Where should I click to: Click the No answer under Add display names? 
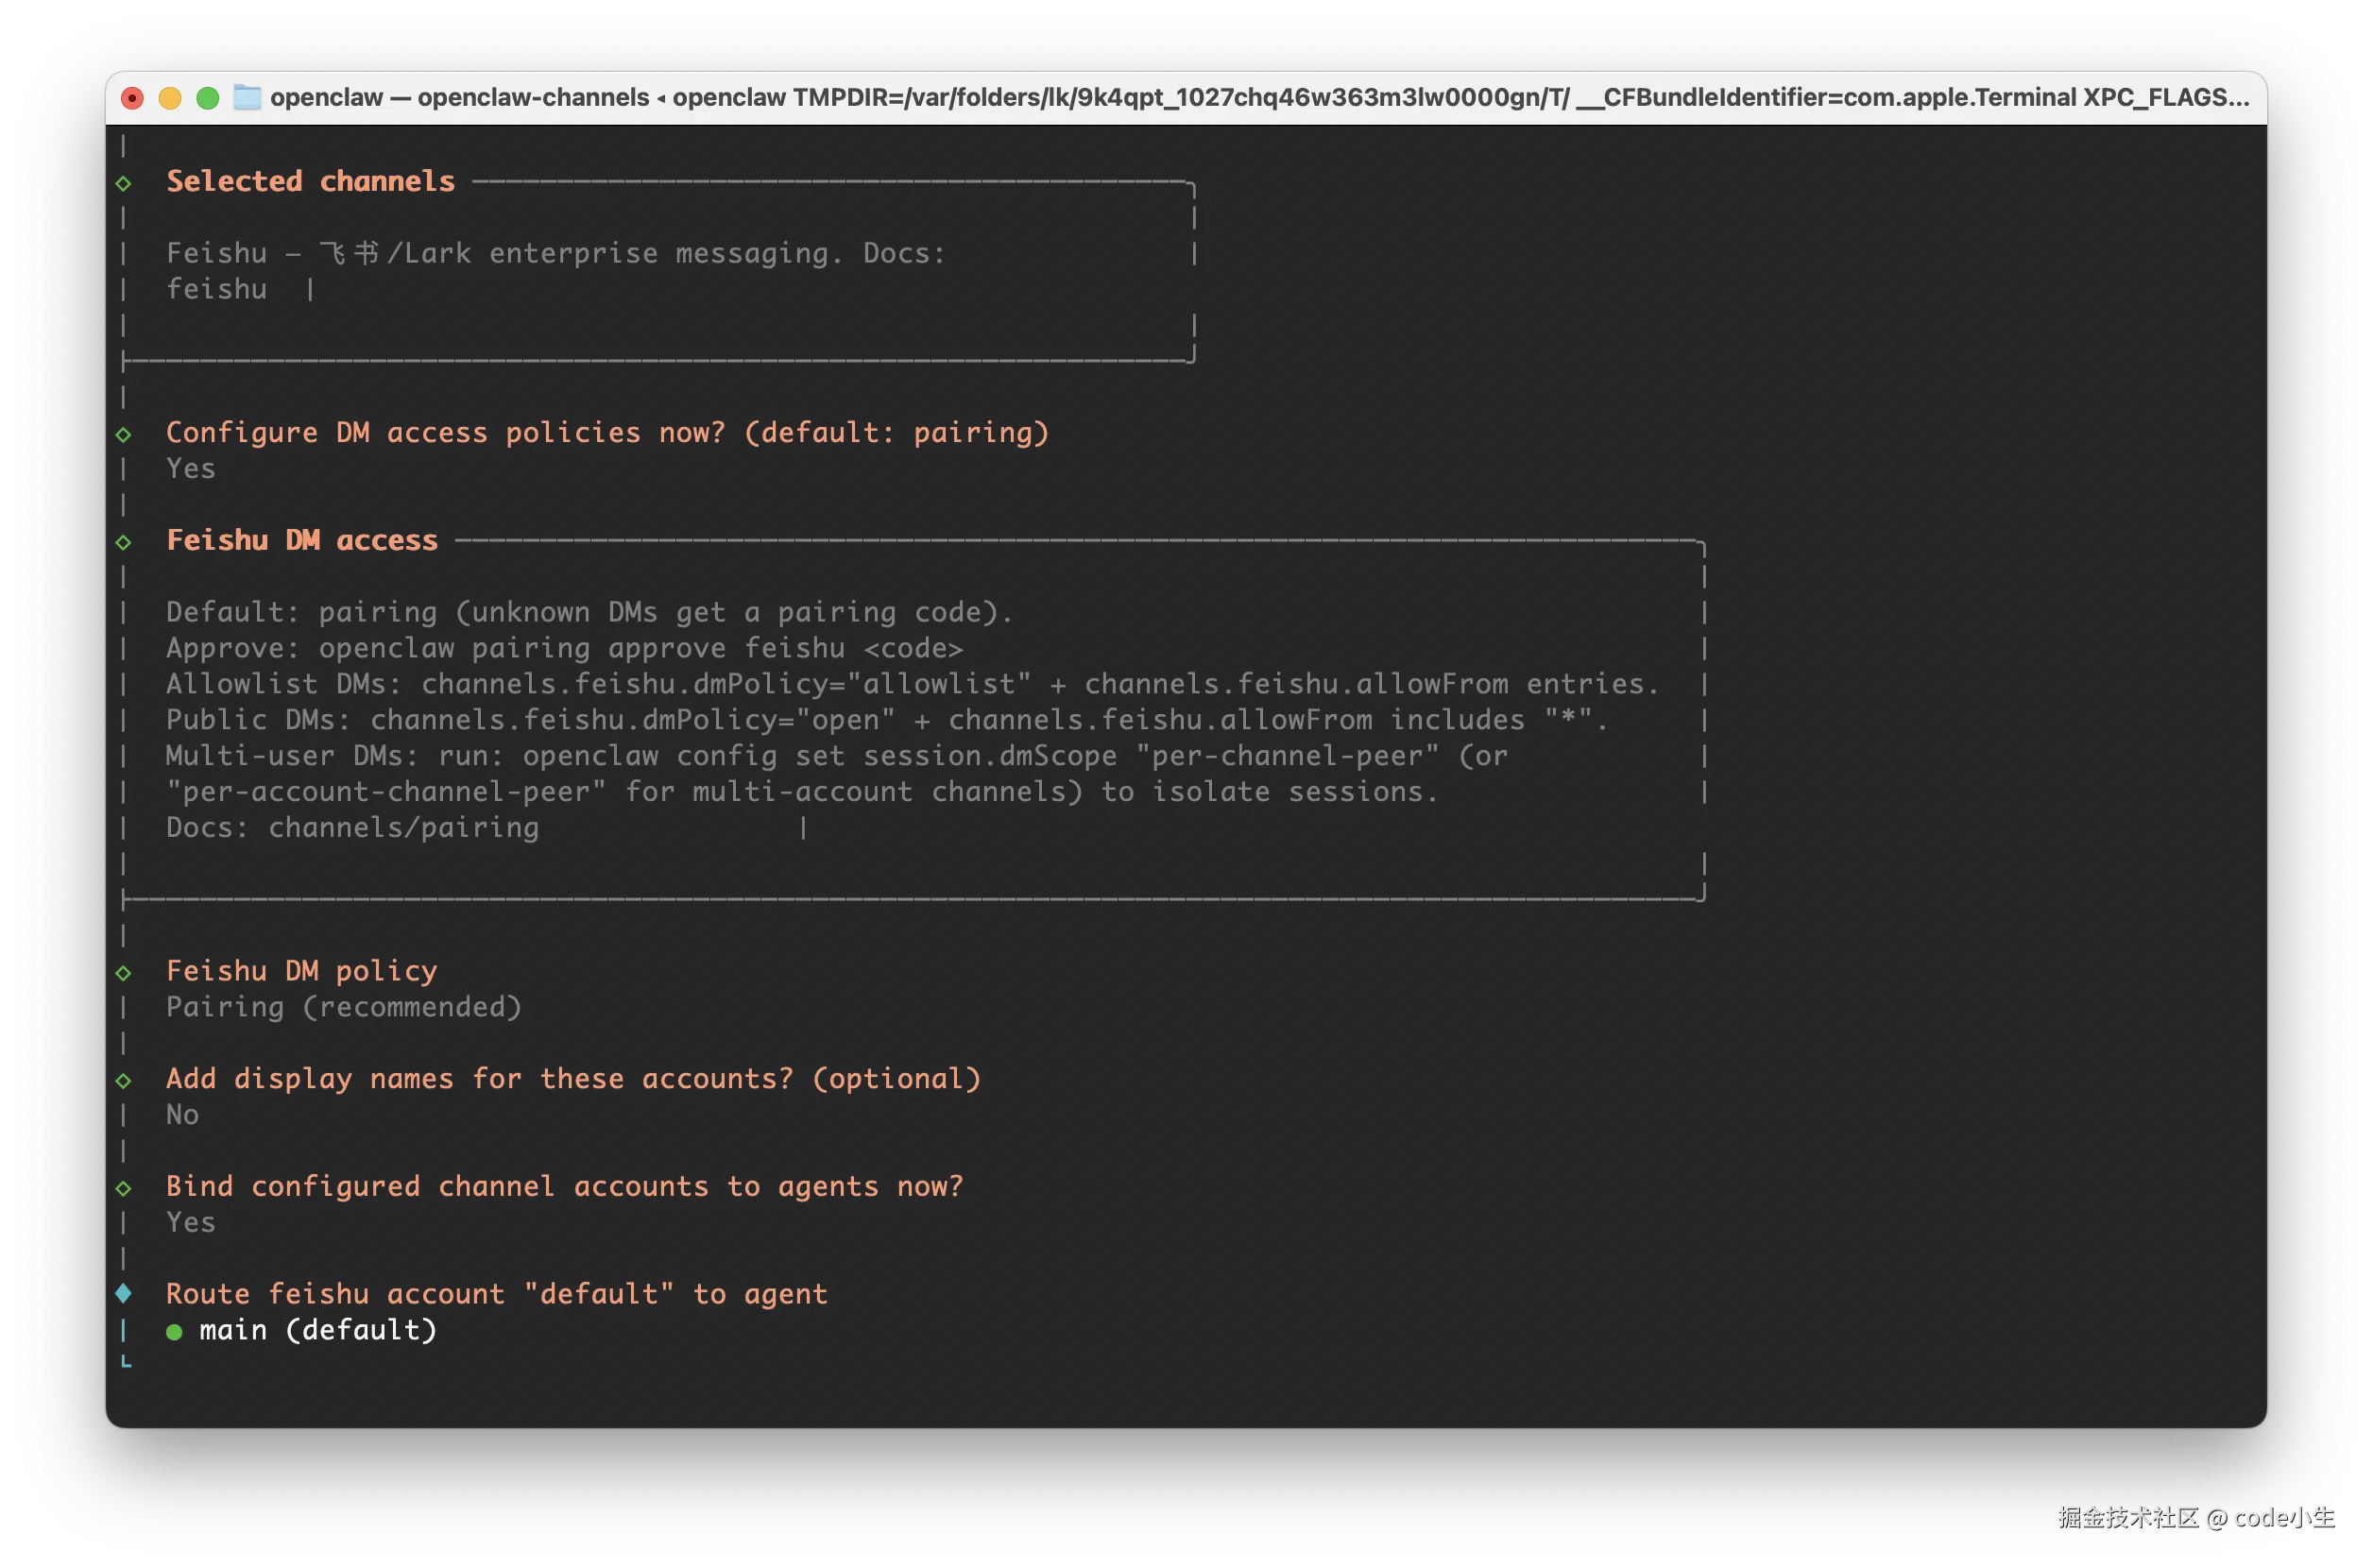182,1115
